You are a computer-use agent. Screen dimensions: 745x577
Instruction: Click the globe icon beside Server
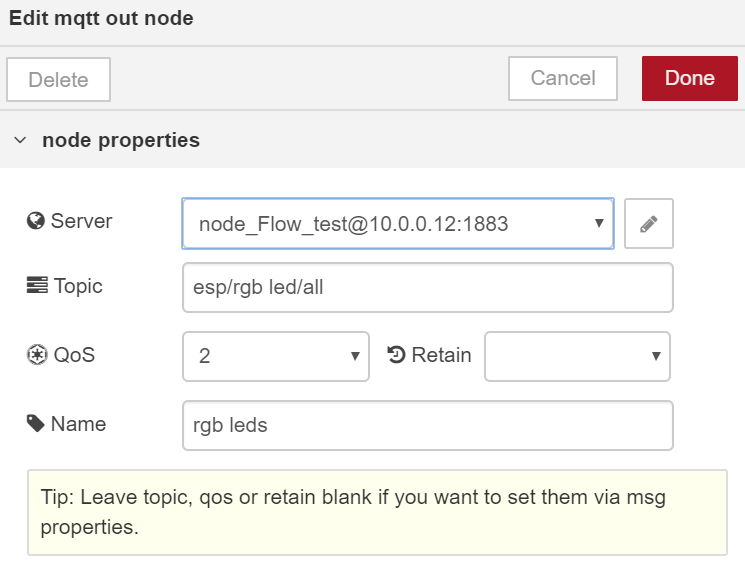[x=36, y=221]
